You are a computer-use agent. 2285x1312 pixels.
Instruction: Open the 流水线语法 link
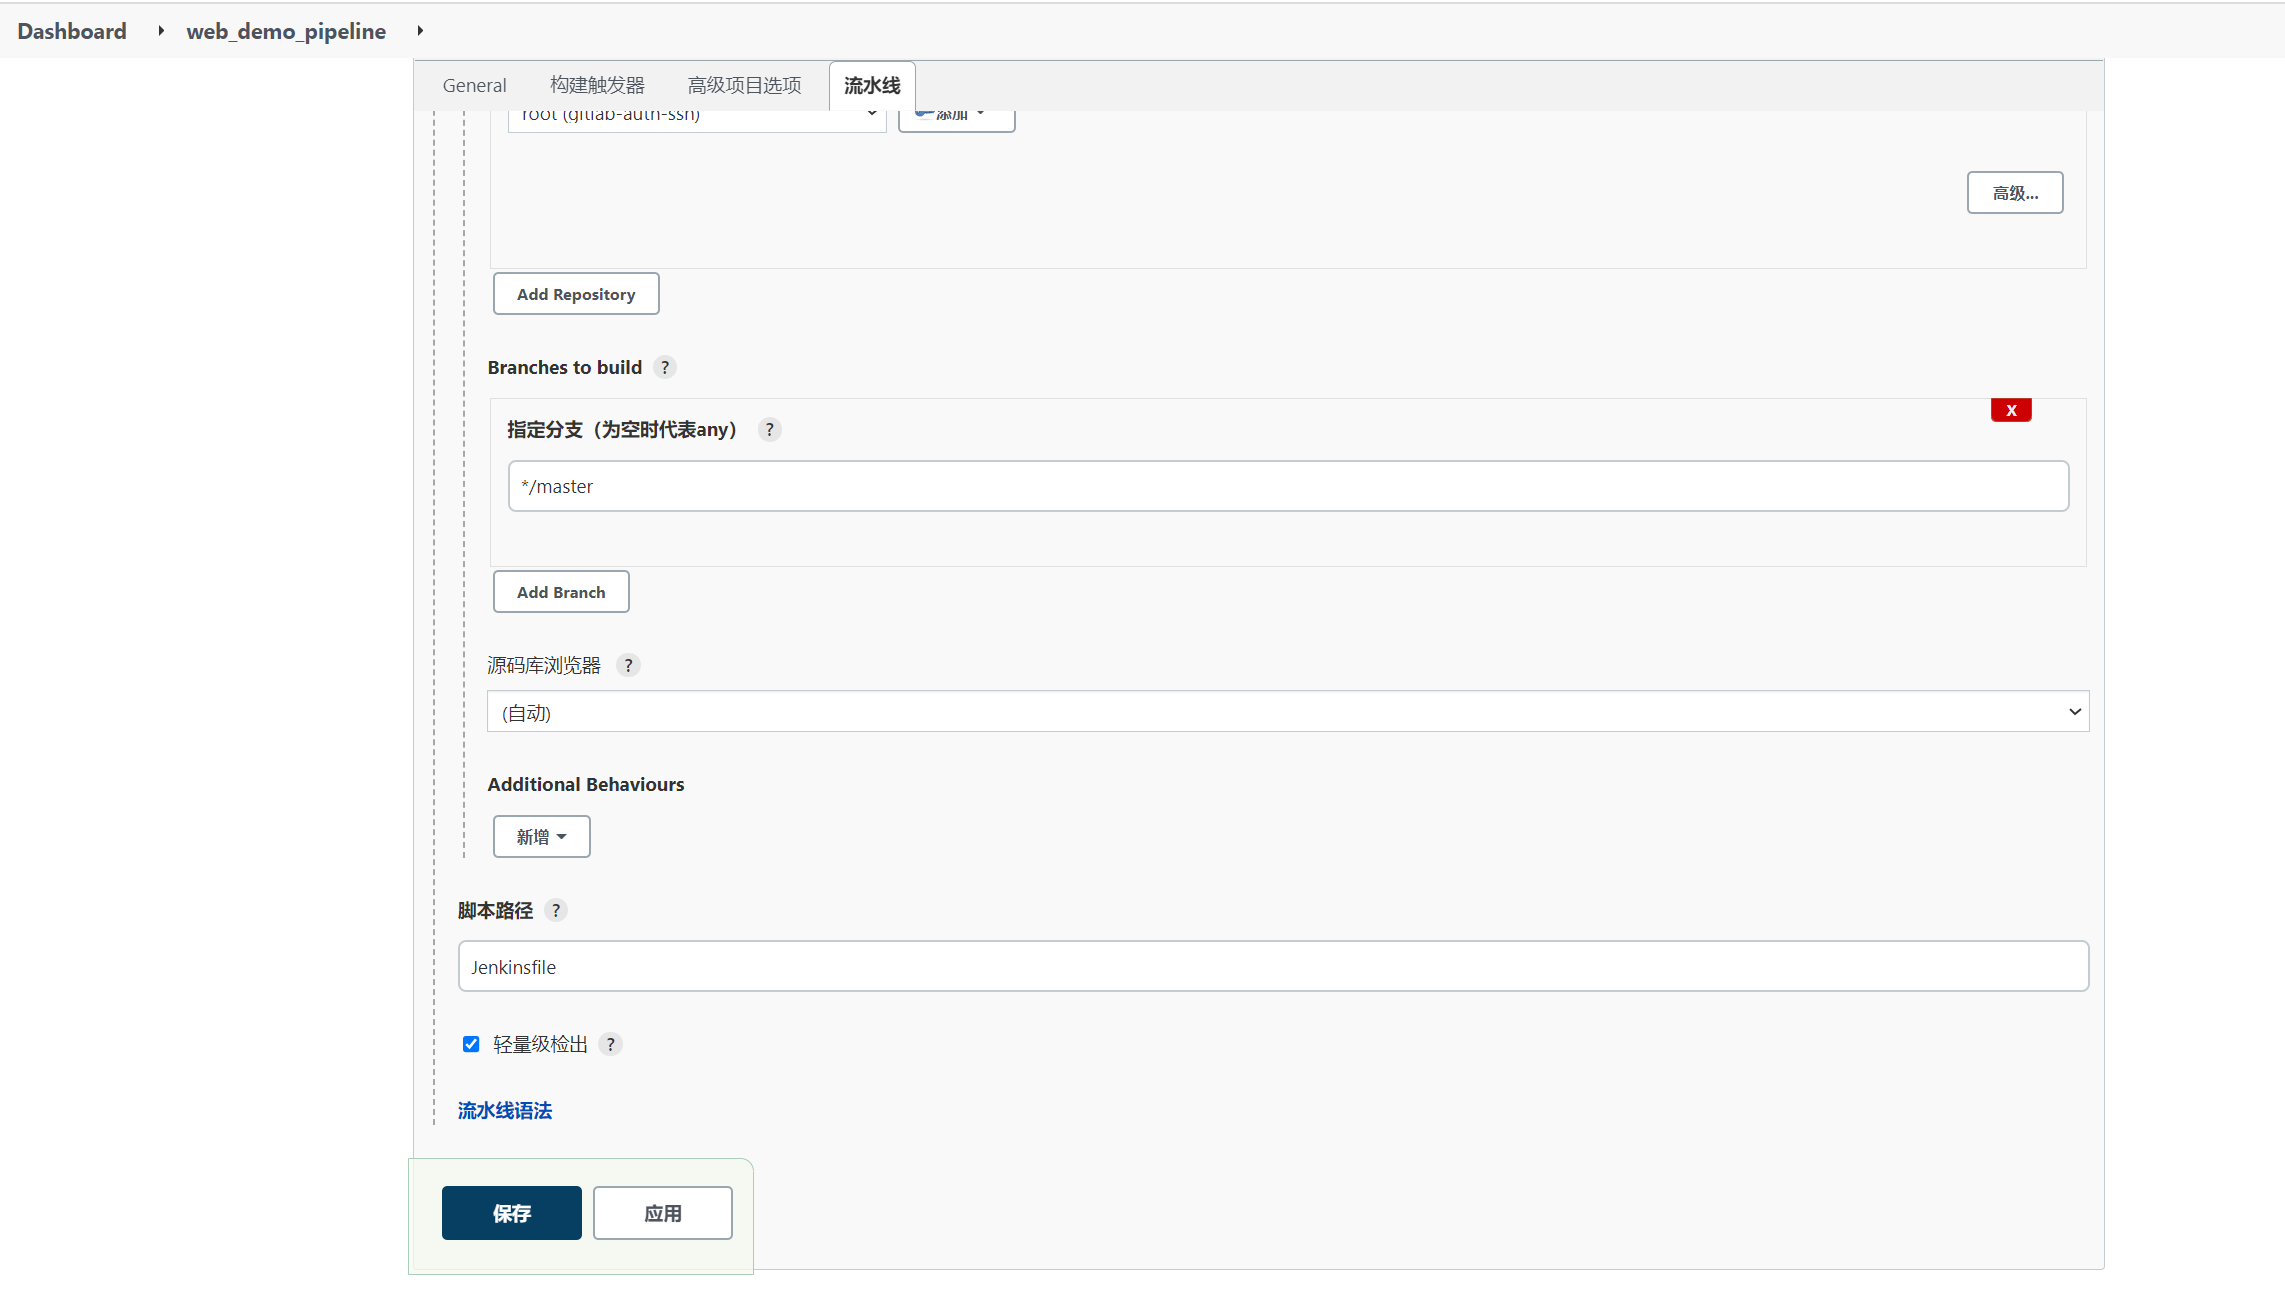505,1110
